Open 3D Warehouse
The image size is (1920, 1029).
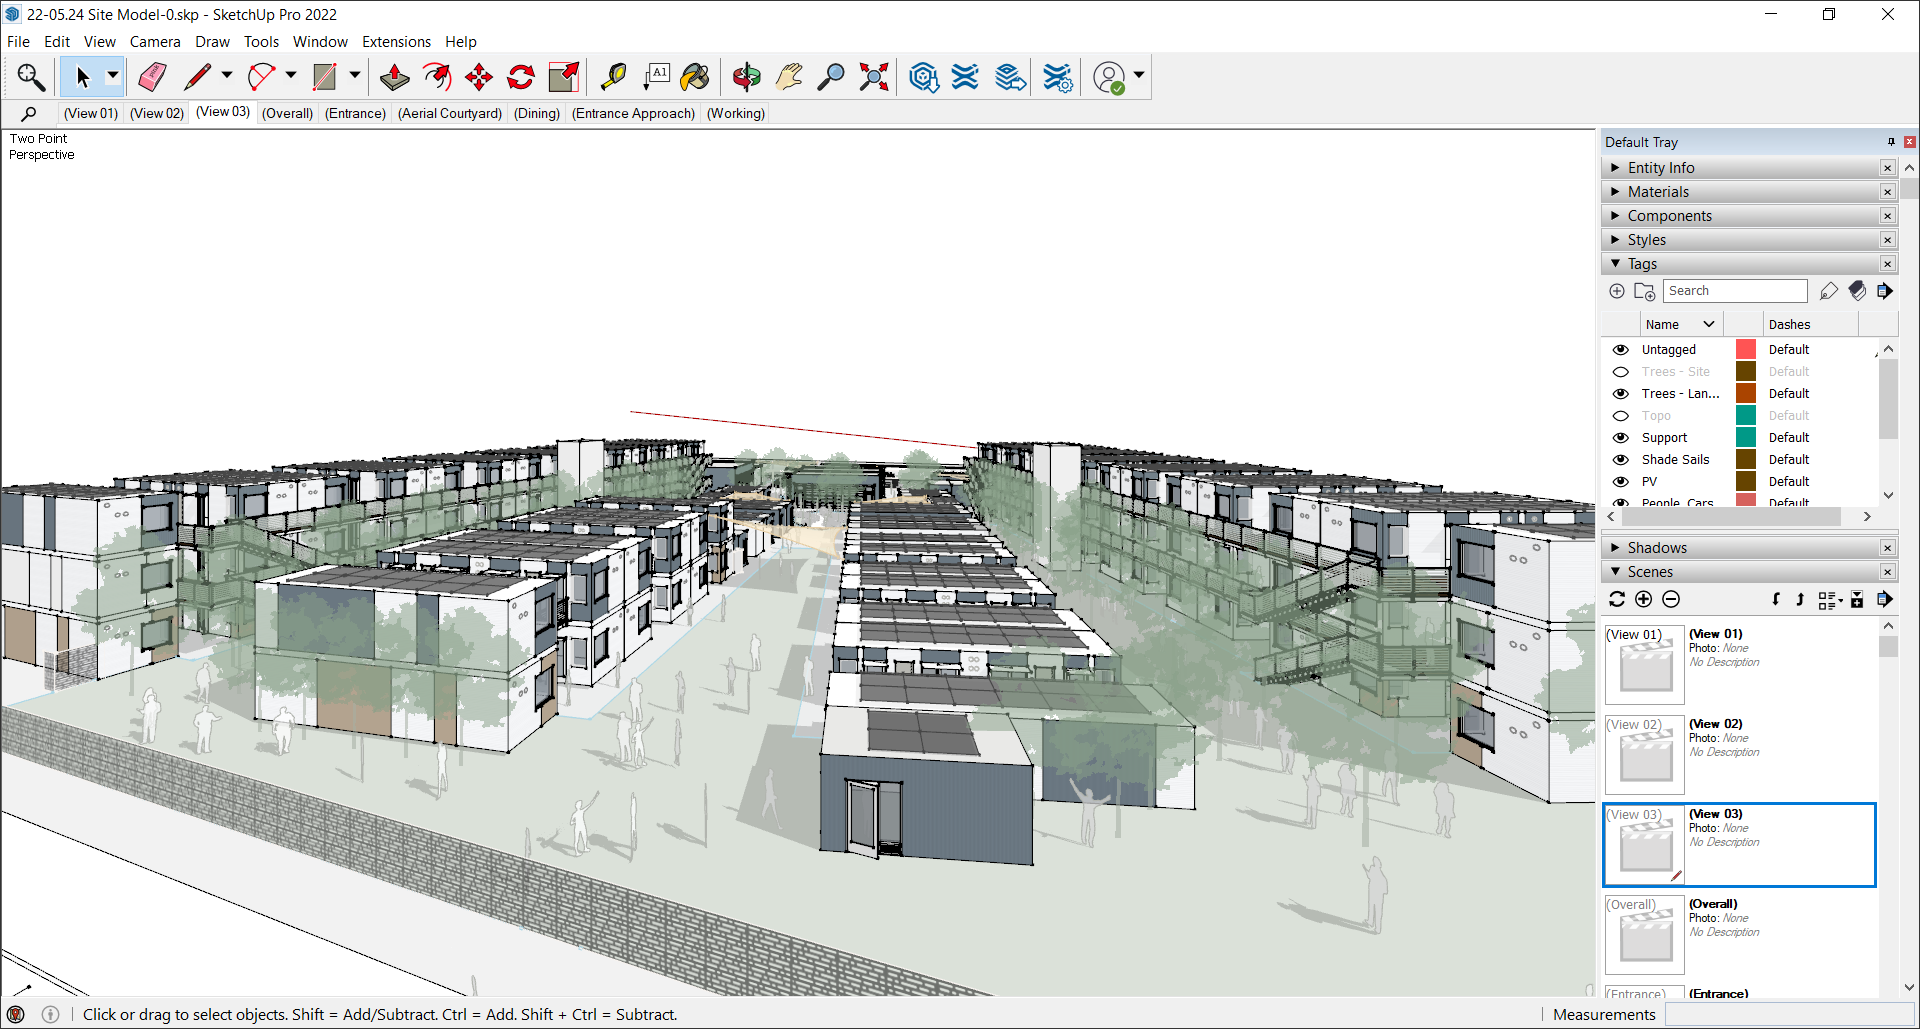tap(924, 77)
